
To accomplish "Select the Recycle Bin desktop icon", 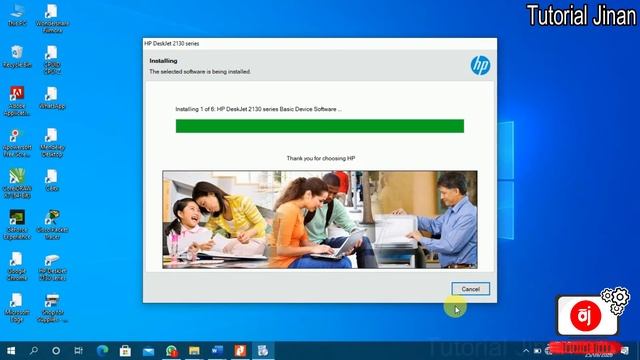I will 17,56.
